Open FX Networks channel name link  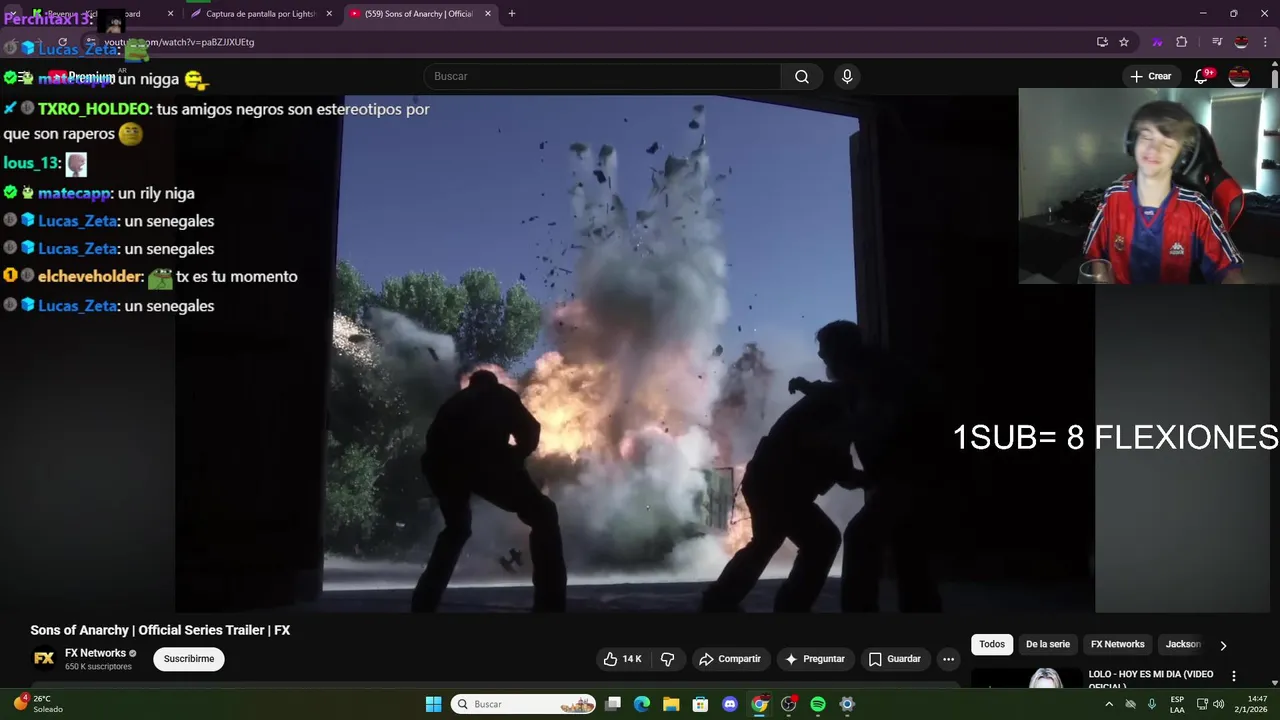click(x=96, y=653)
